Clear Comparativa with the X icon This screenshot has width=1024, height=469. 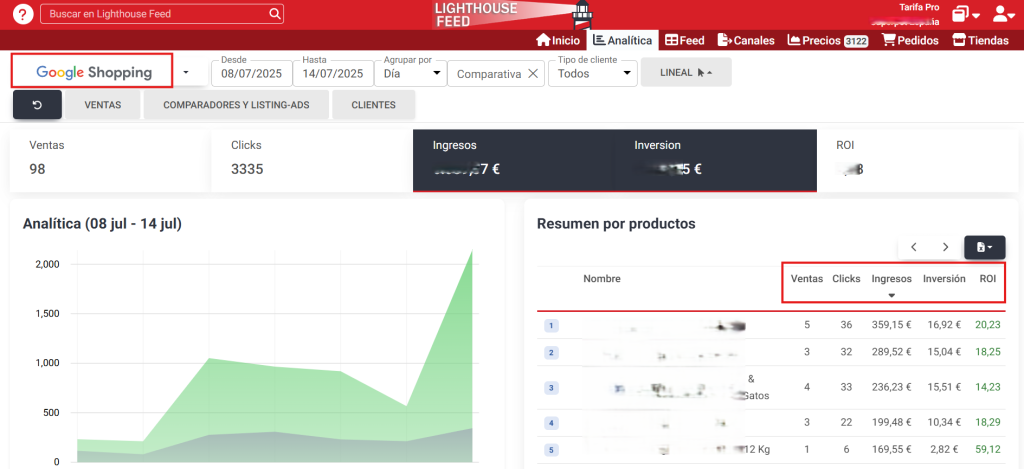533,74
